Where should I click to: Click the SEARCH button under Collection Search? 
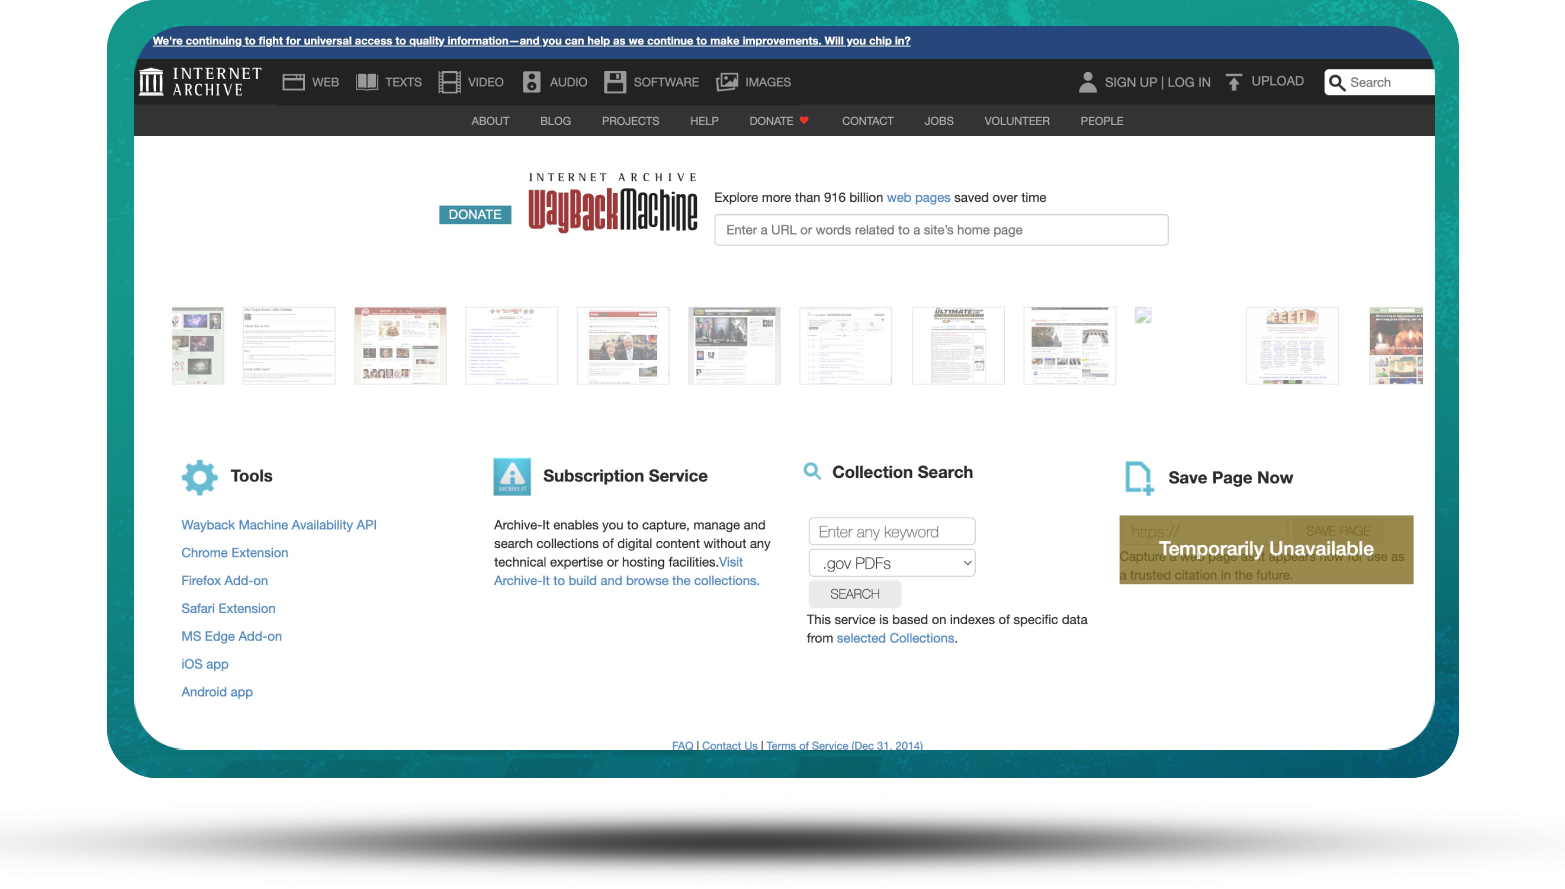[x=855, y=594]
